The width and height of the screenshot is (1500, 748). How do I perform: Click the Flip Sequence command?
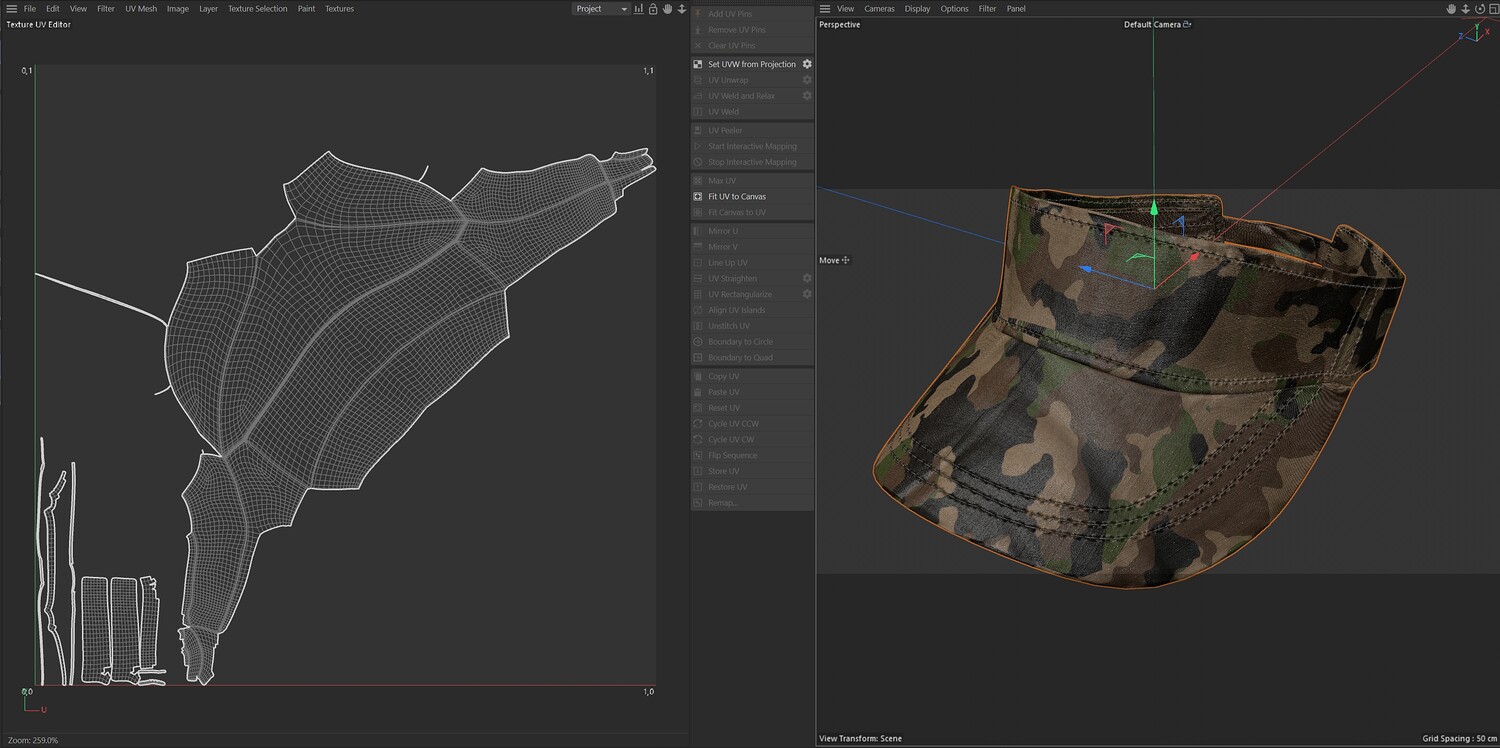(x=752, y=456)
